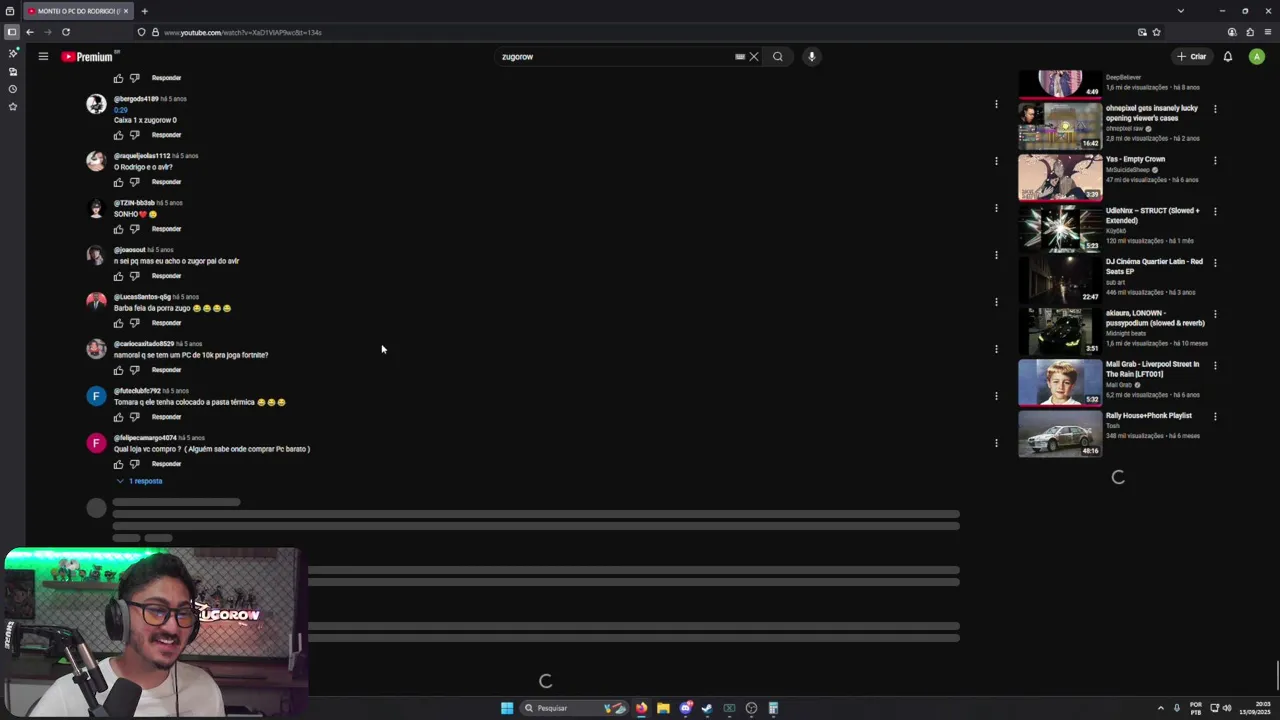Open @LucasSantos-q6g channel name
Screen dimensions: 1280x720
[142, 297]
